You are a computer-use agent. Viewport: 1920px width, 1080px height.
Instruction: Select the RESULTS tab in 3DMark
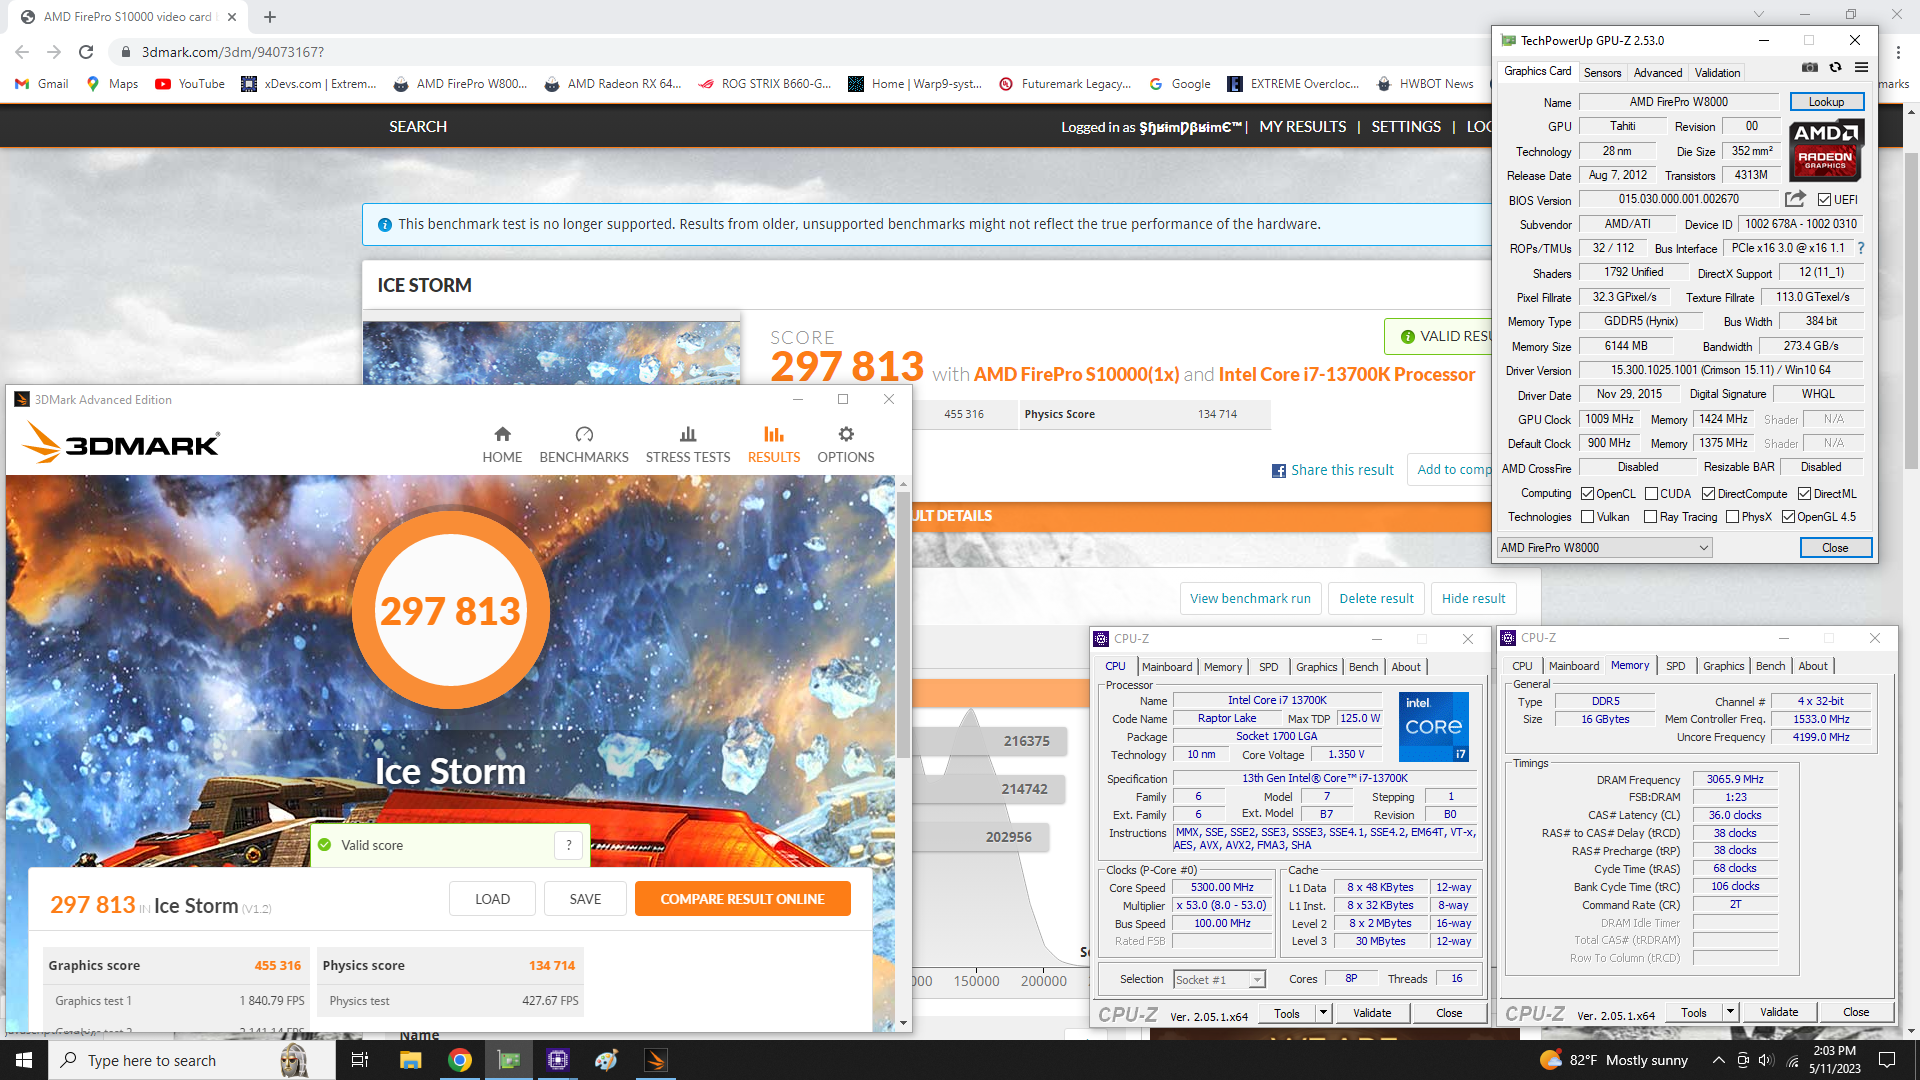pos(774,444)
